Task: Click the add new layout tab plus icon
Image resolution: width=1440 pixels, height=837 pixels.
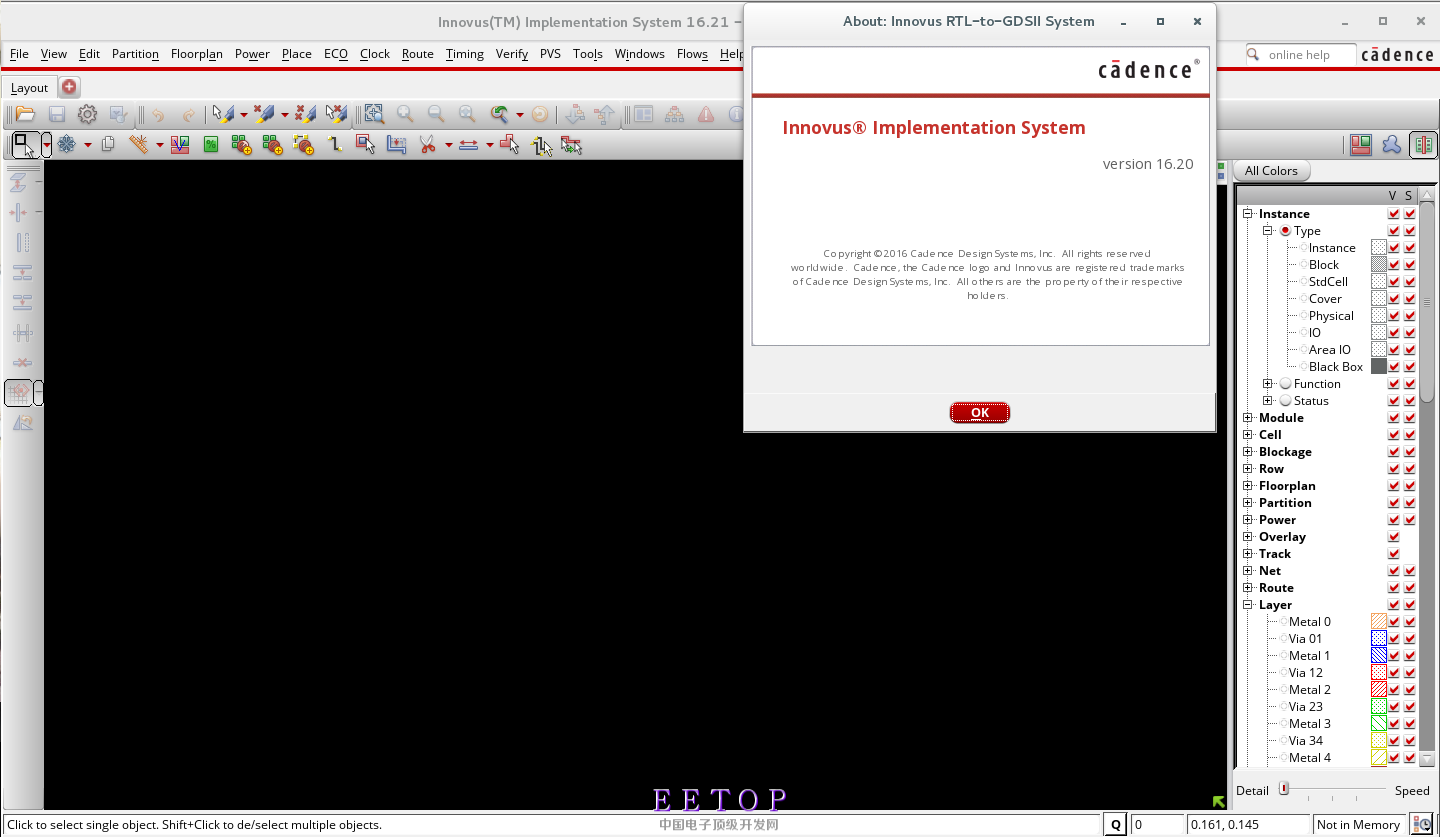Action: coord(69,87)
